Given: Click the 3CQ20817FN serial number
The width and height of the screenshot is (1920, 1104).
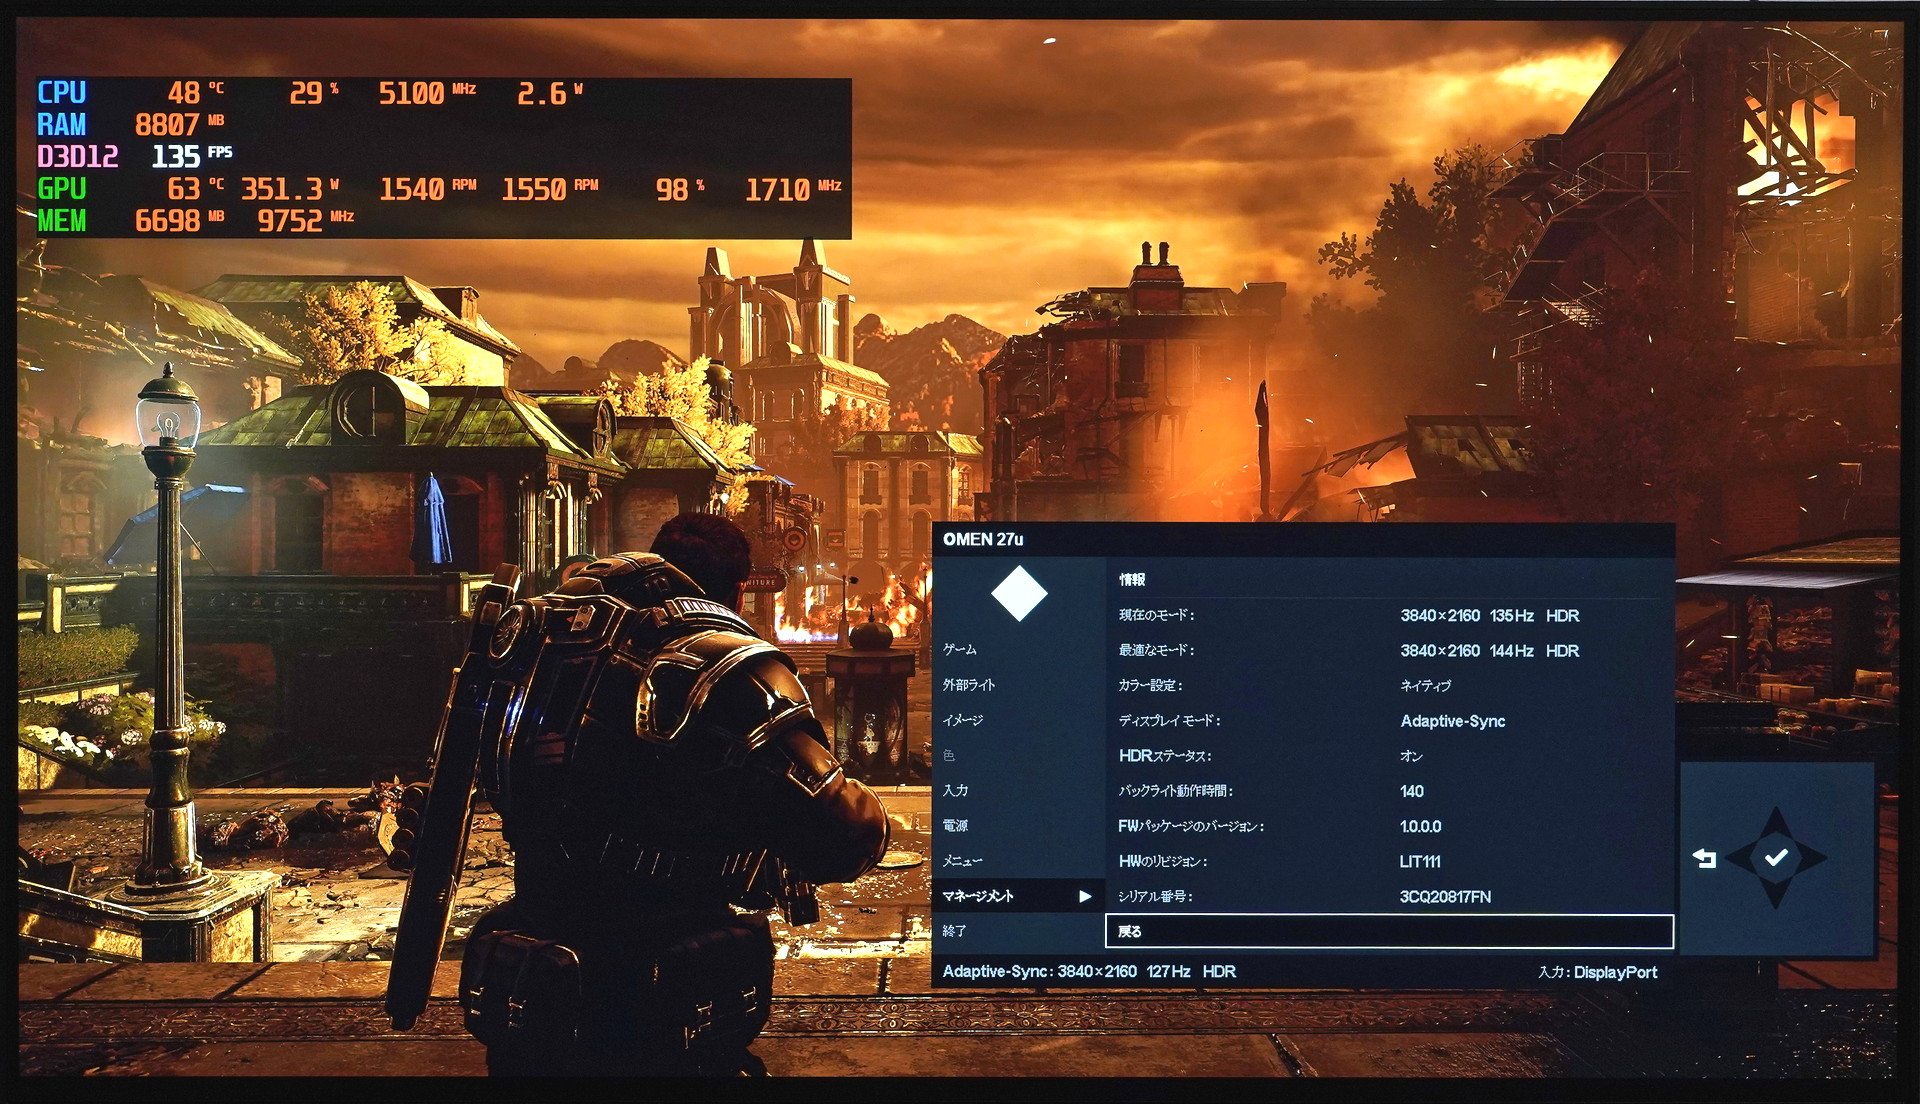Looking at the screenshot, I should pyautogui.click(x=1445, y=897).
